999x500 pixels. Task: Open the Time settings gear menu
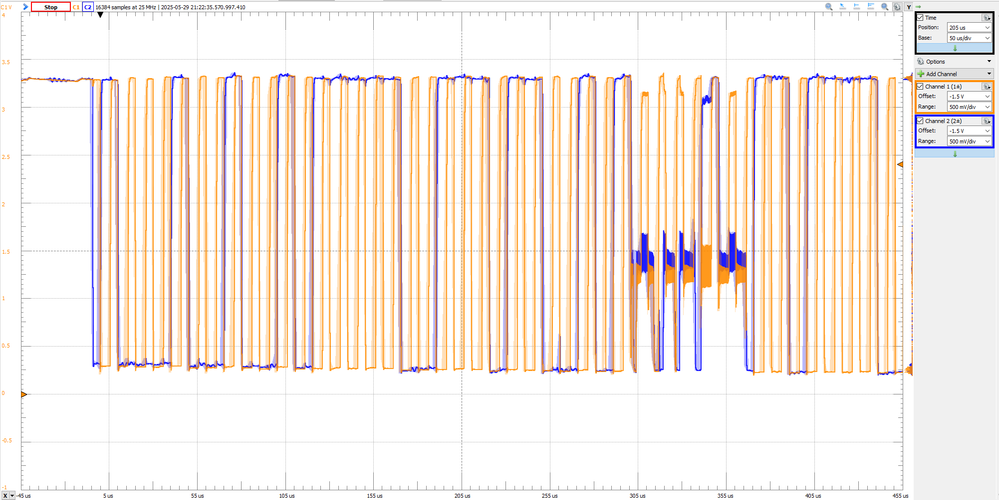click(x=987, y=18)
